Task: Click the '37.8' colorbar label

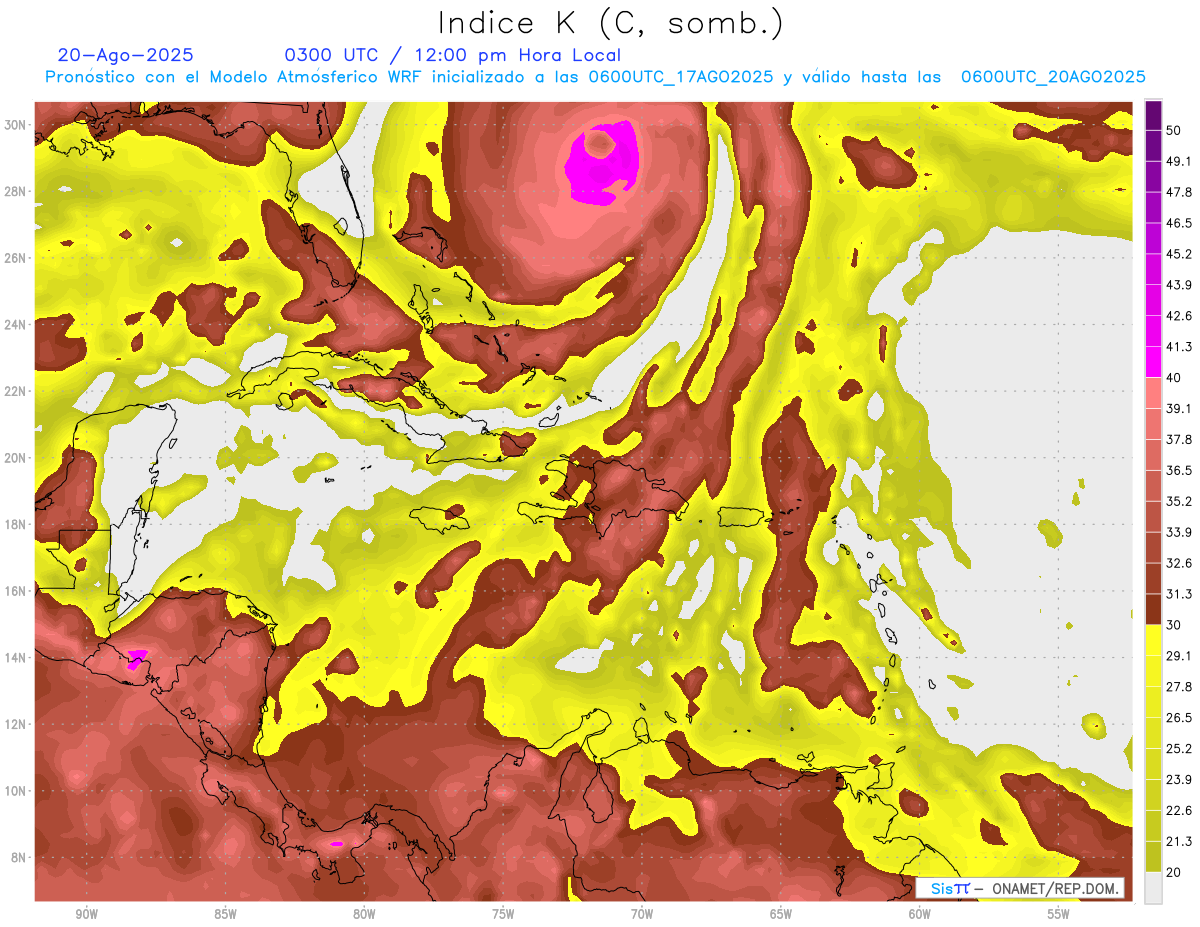Action: point(1178,439)
